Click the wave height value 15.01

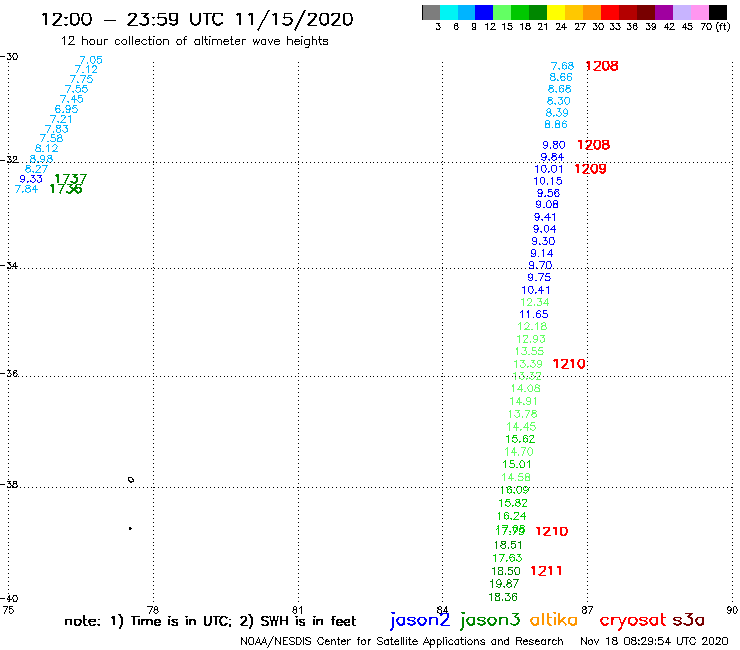tap(517, 464)
